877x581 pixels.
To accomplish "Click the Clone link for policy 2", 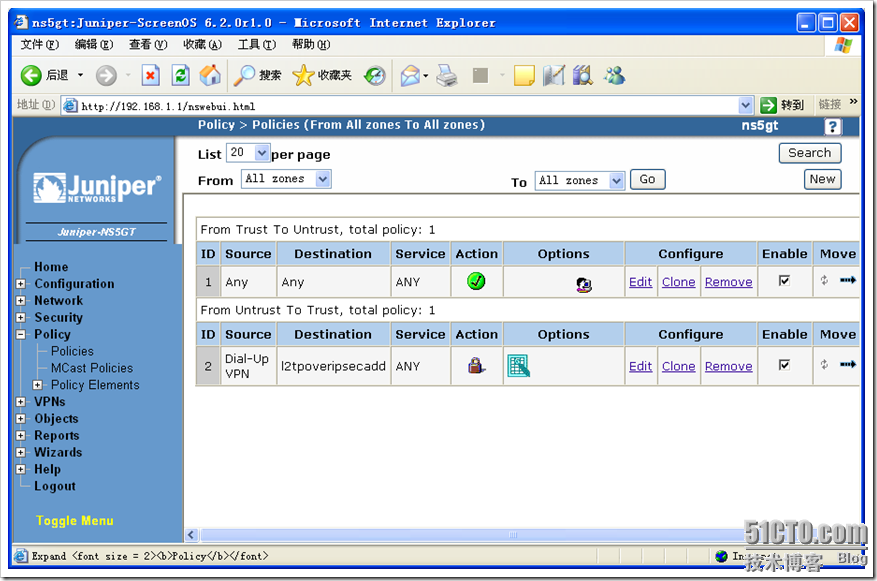I will click(x=678, y=366).
